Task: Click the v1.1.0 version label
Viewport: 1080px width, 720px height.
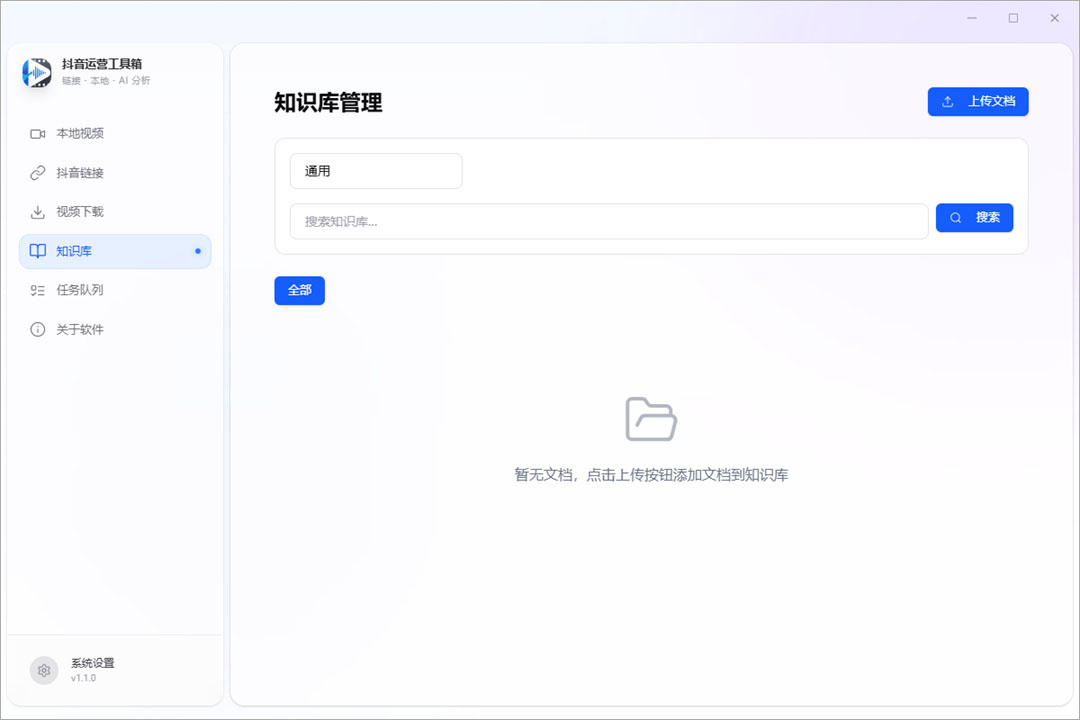Action: (x=83, y=679)
